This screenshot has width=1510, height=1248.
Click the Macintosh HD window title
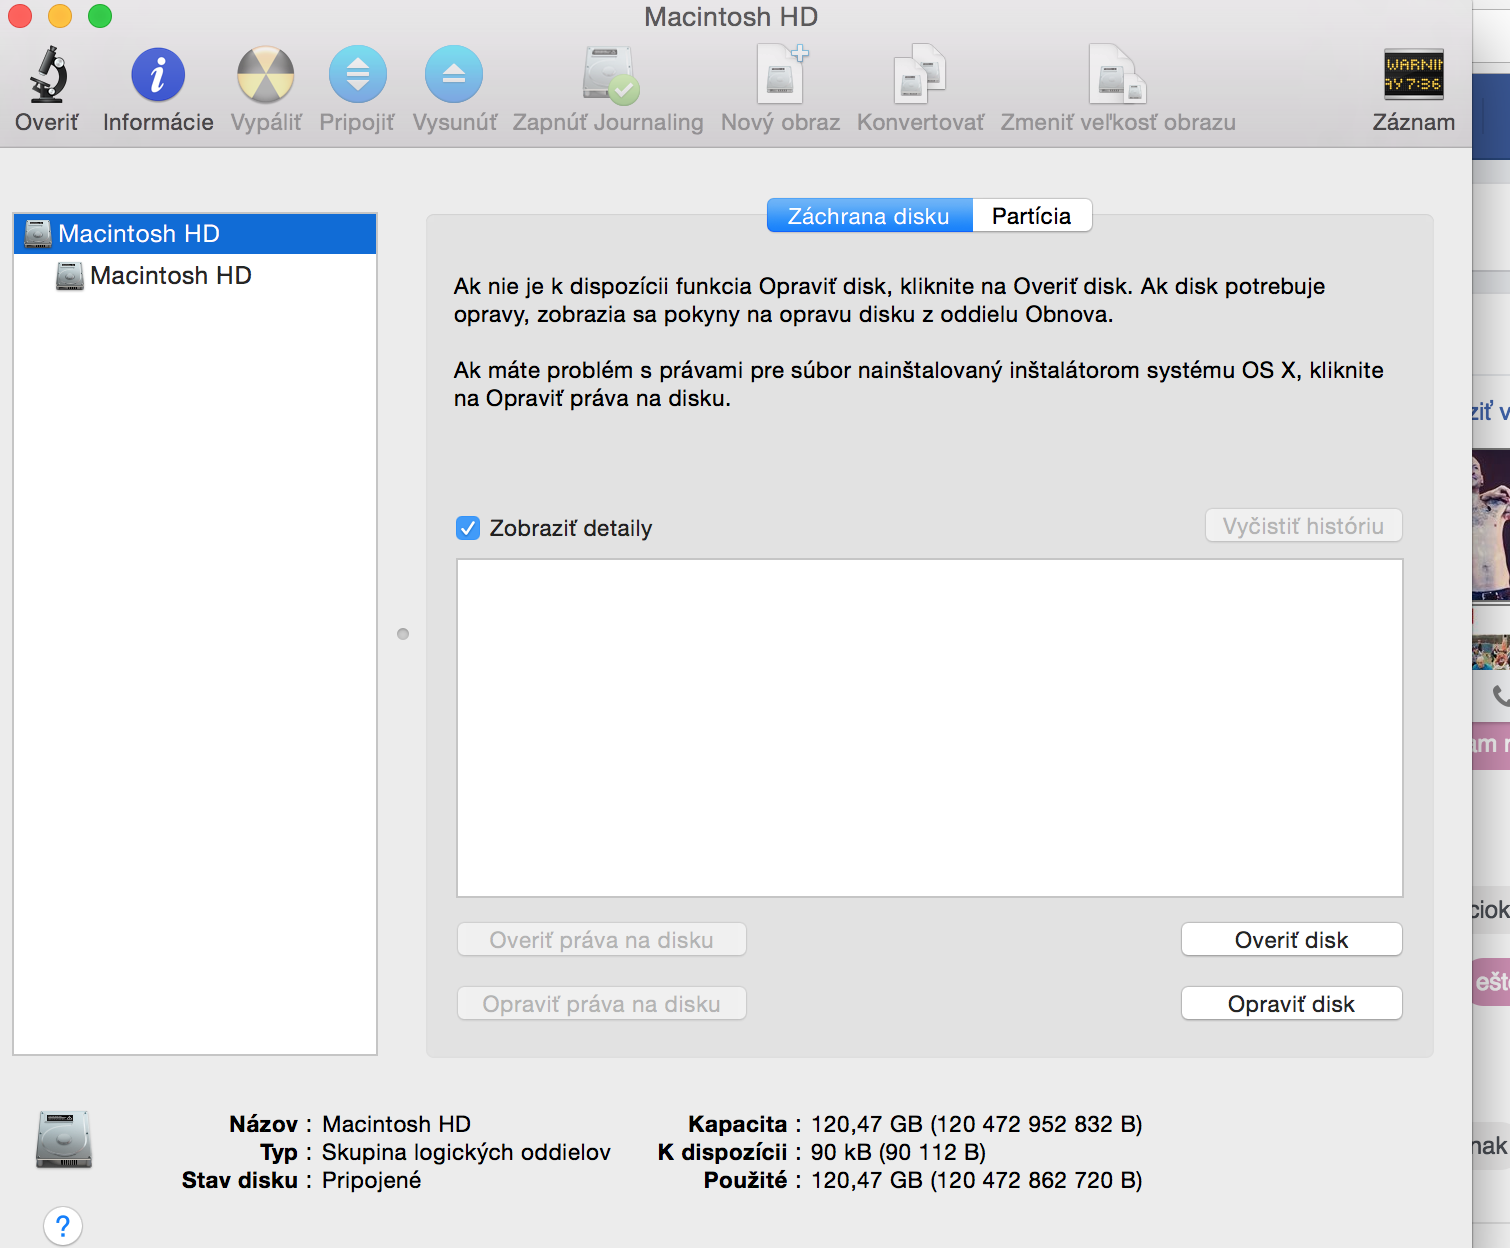(731, 17)
